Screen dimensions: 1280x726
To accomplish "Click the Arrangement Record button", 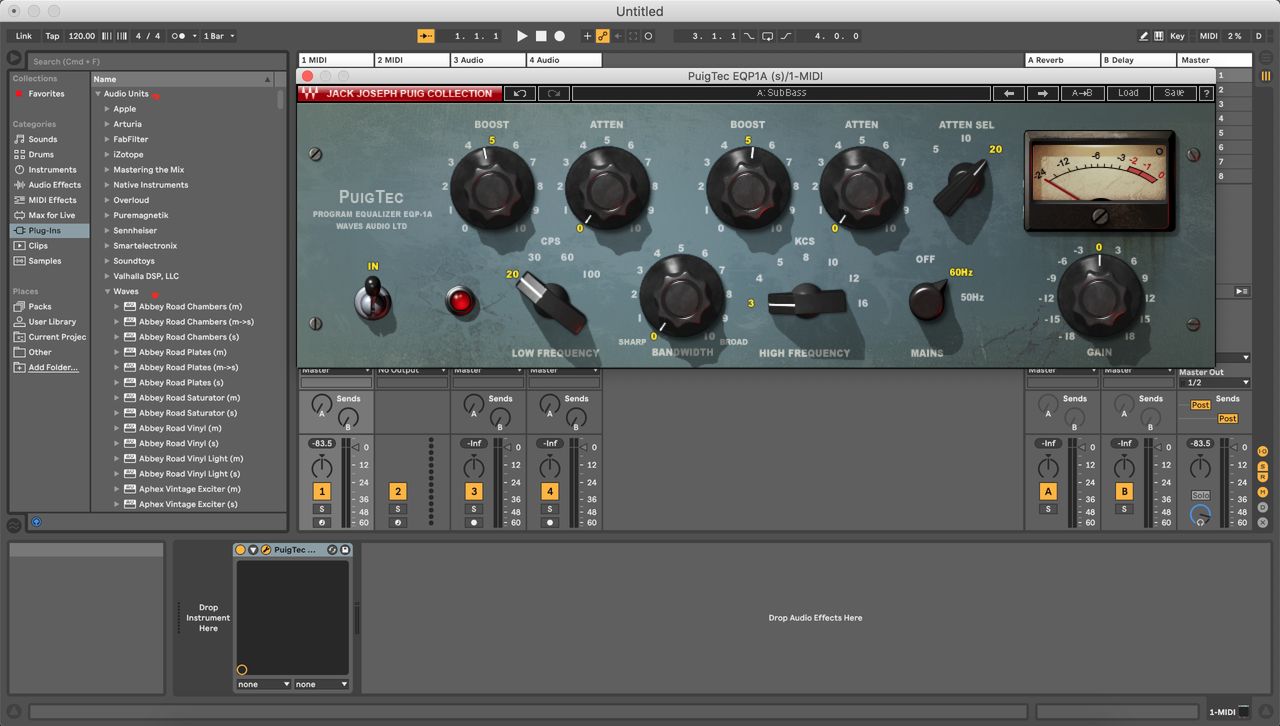I will point(560,36).
